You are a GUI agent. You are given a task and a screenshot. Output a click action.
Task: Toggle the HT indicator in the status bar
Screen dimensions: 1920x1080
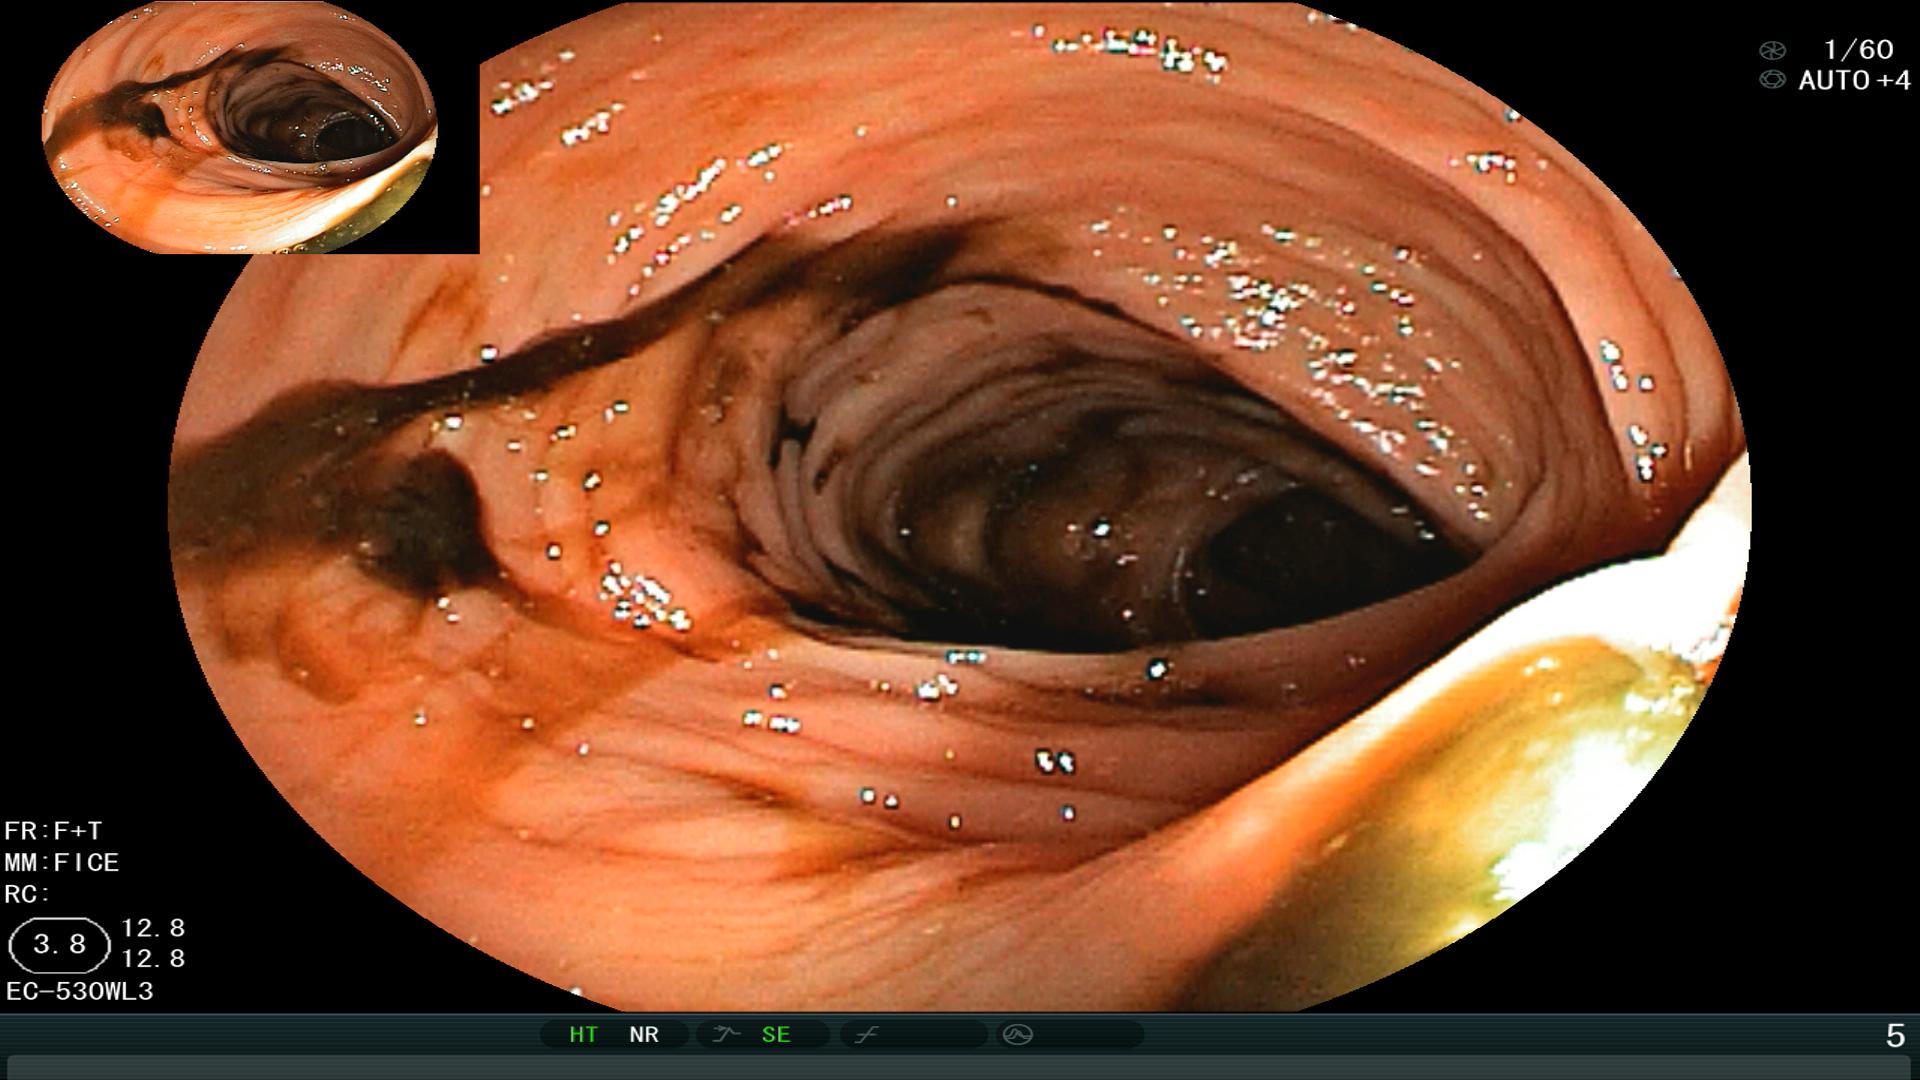(x=583, y=1035)
